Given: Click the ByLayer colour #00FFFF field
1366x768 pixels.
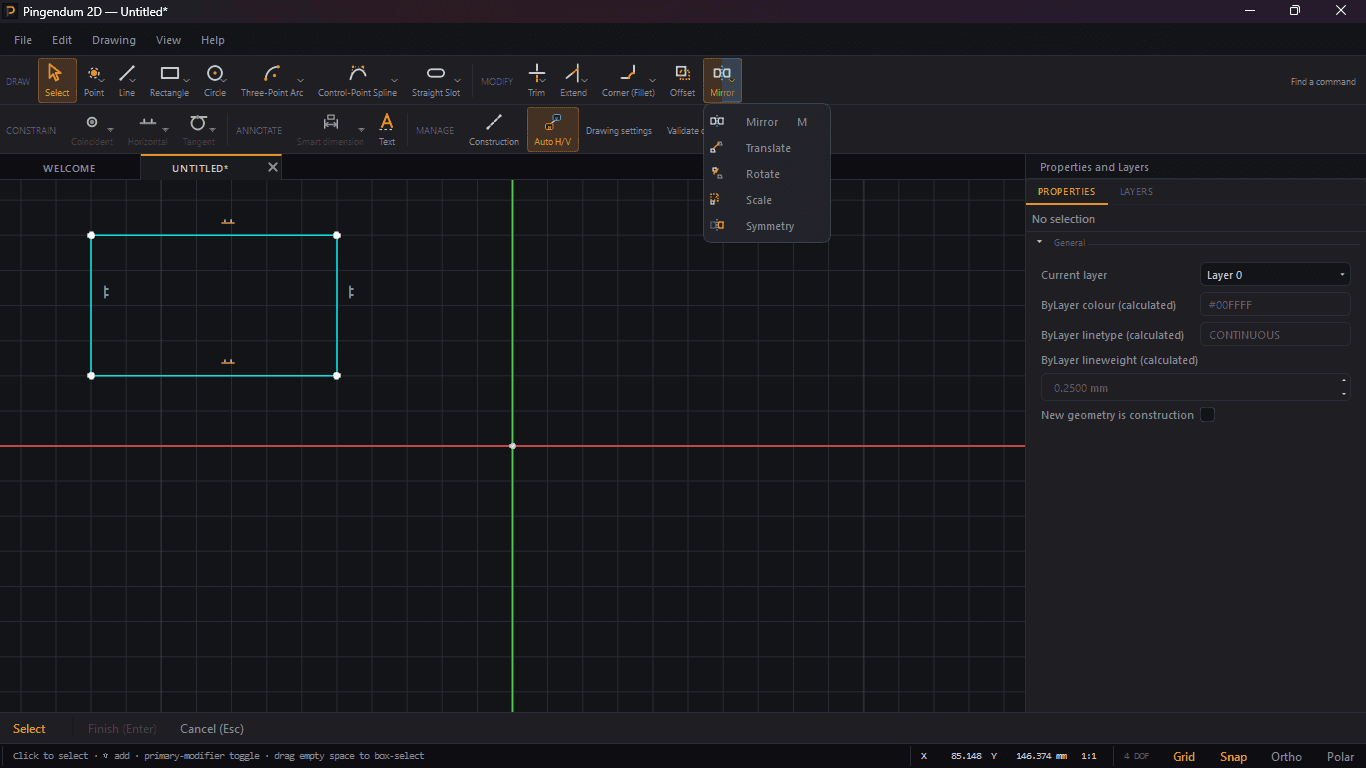Looking at the screenshot, I should tap(1275, 305).
